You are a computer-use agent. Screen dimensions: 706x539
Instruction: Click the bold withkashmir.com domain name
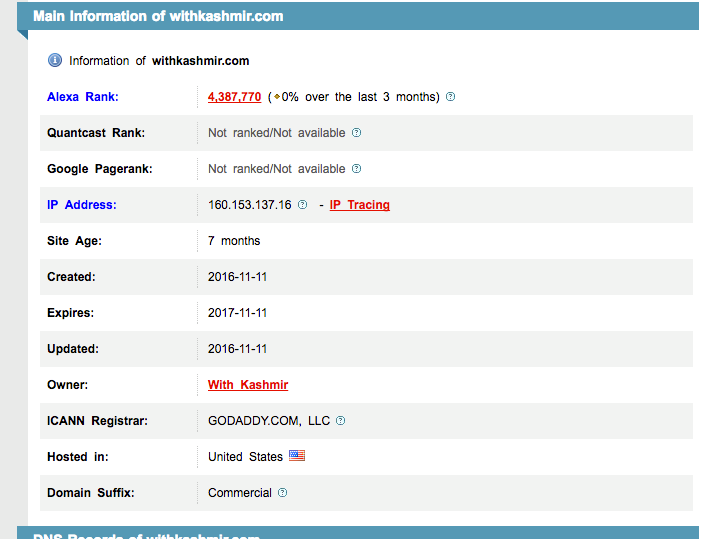click(x=200, y=61)
